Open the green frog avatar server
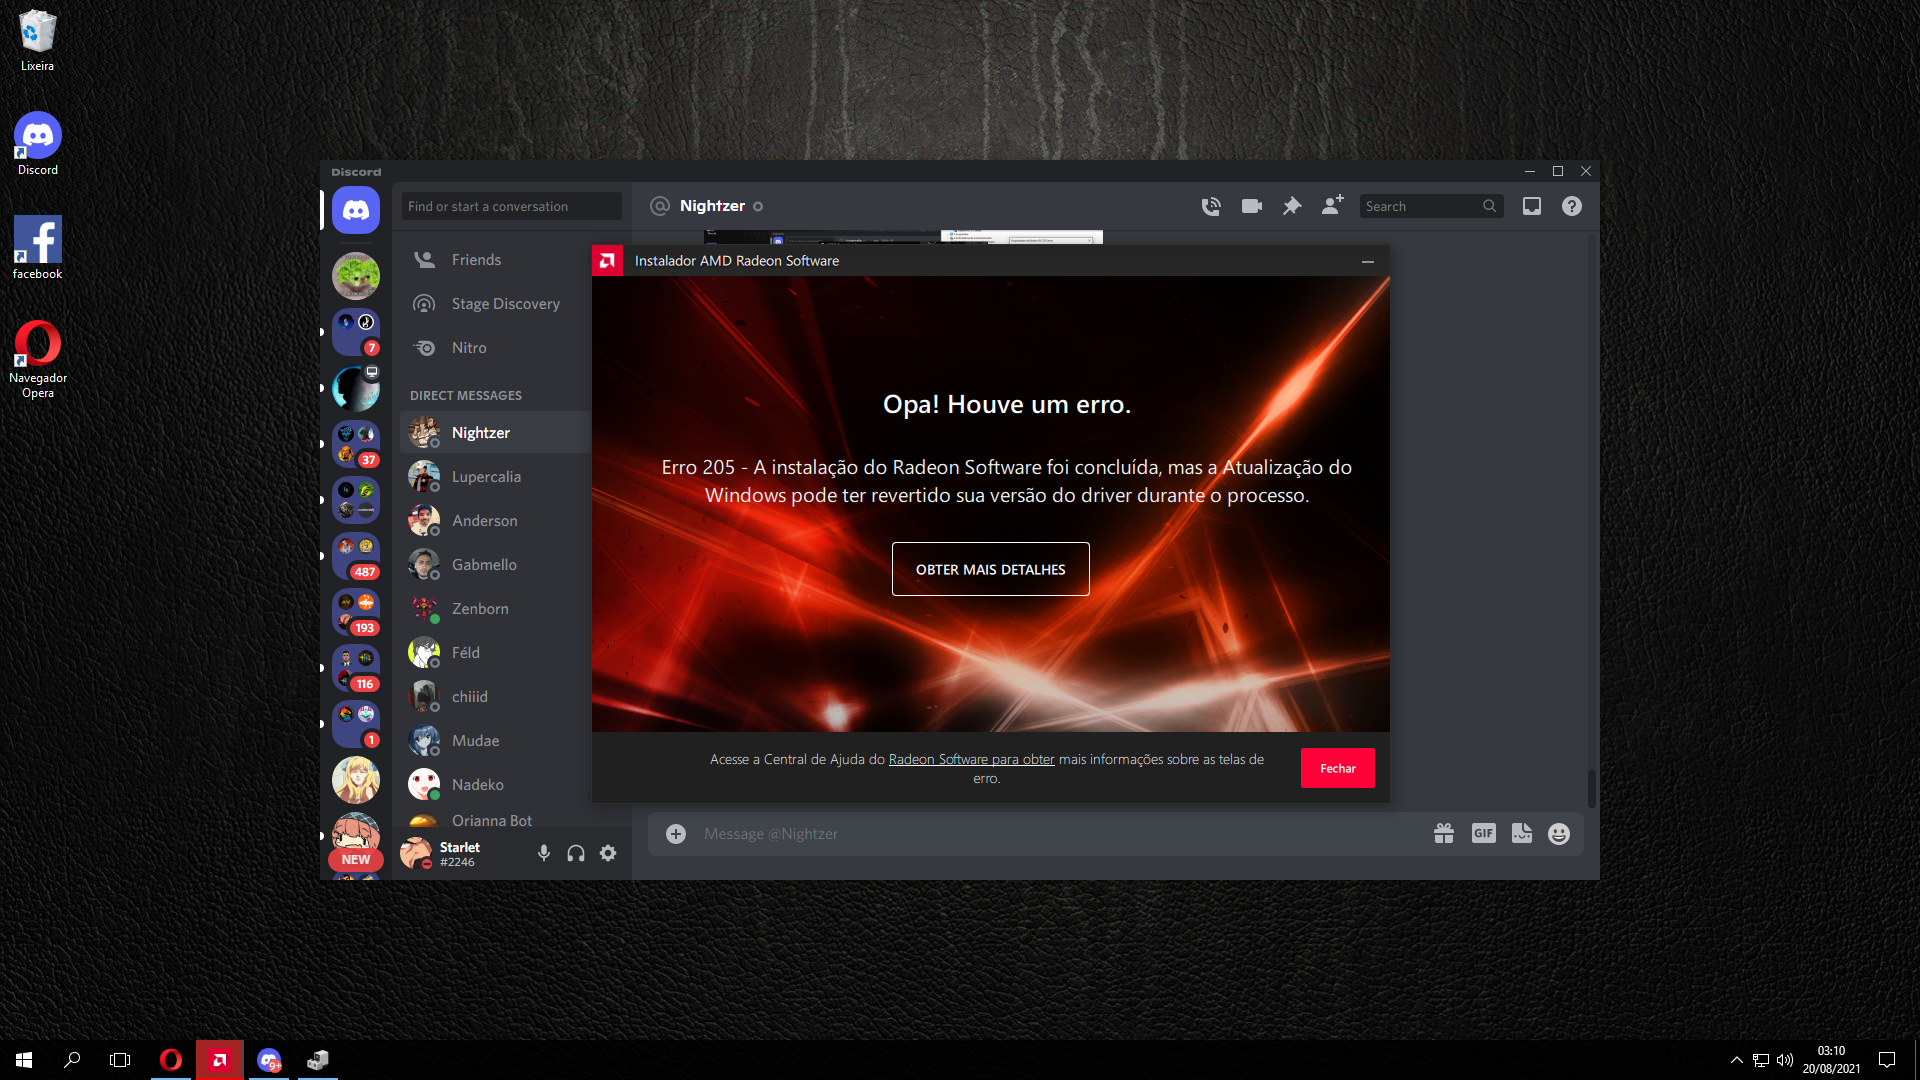This screenshot has width=1920, height=1080. (x=356, y=276)
